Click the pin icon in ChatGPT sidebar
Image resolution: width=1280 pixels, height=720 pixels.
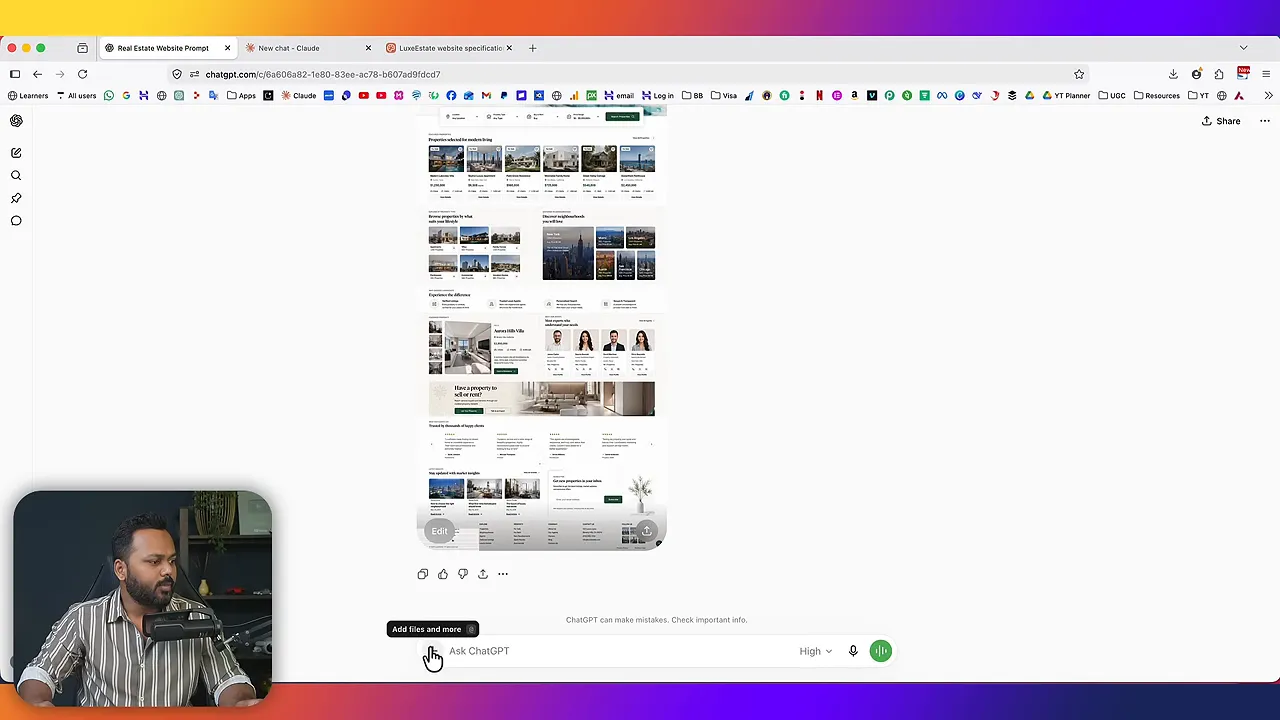click(x=16, y=198)
